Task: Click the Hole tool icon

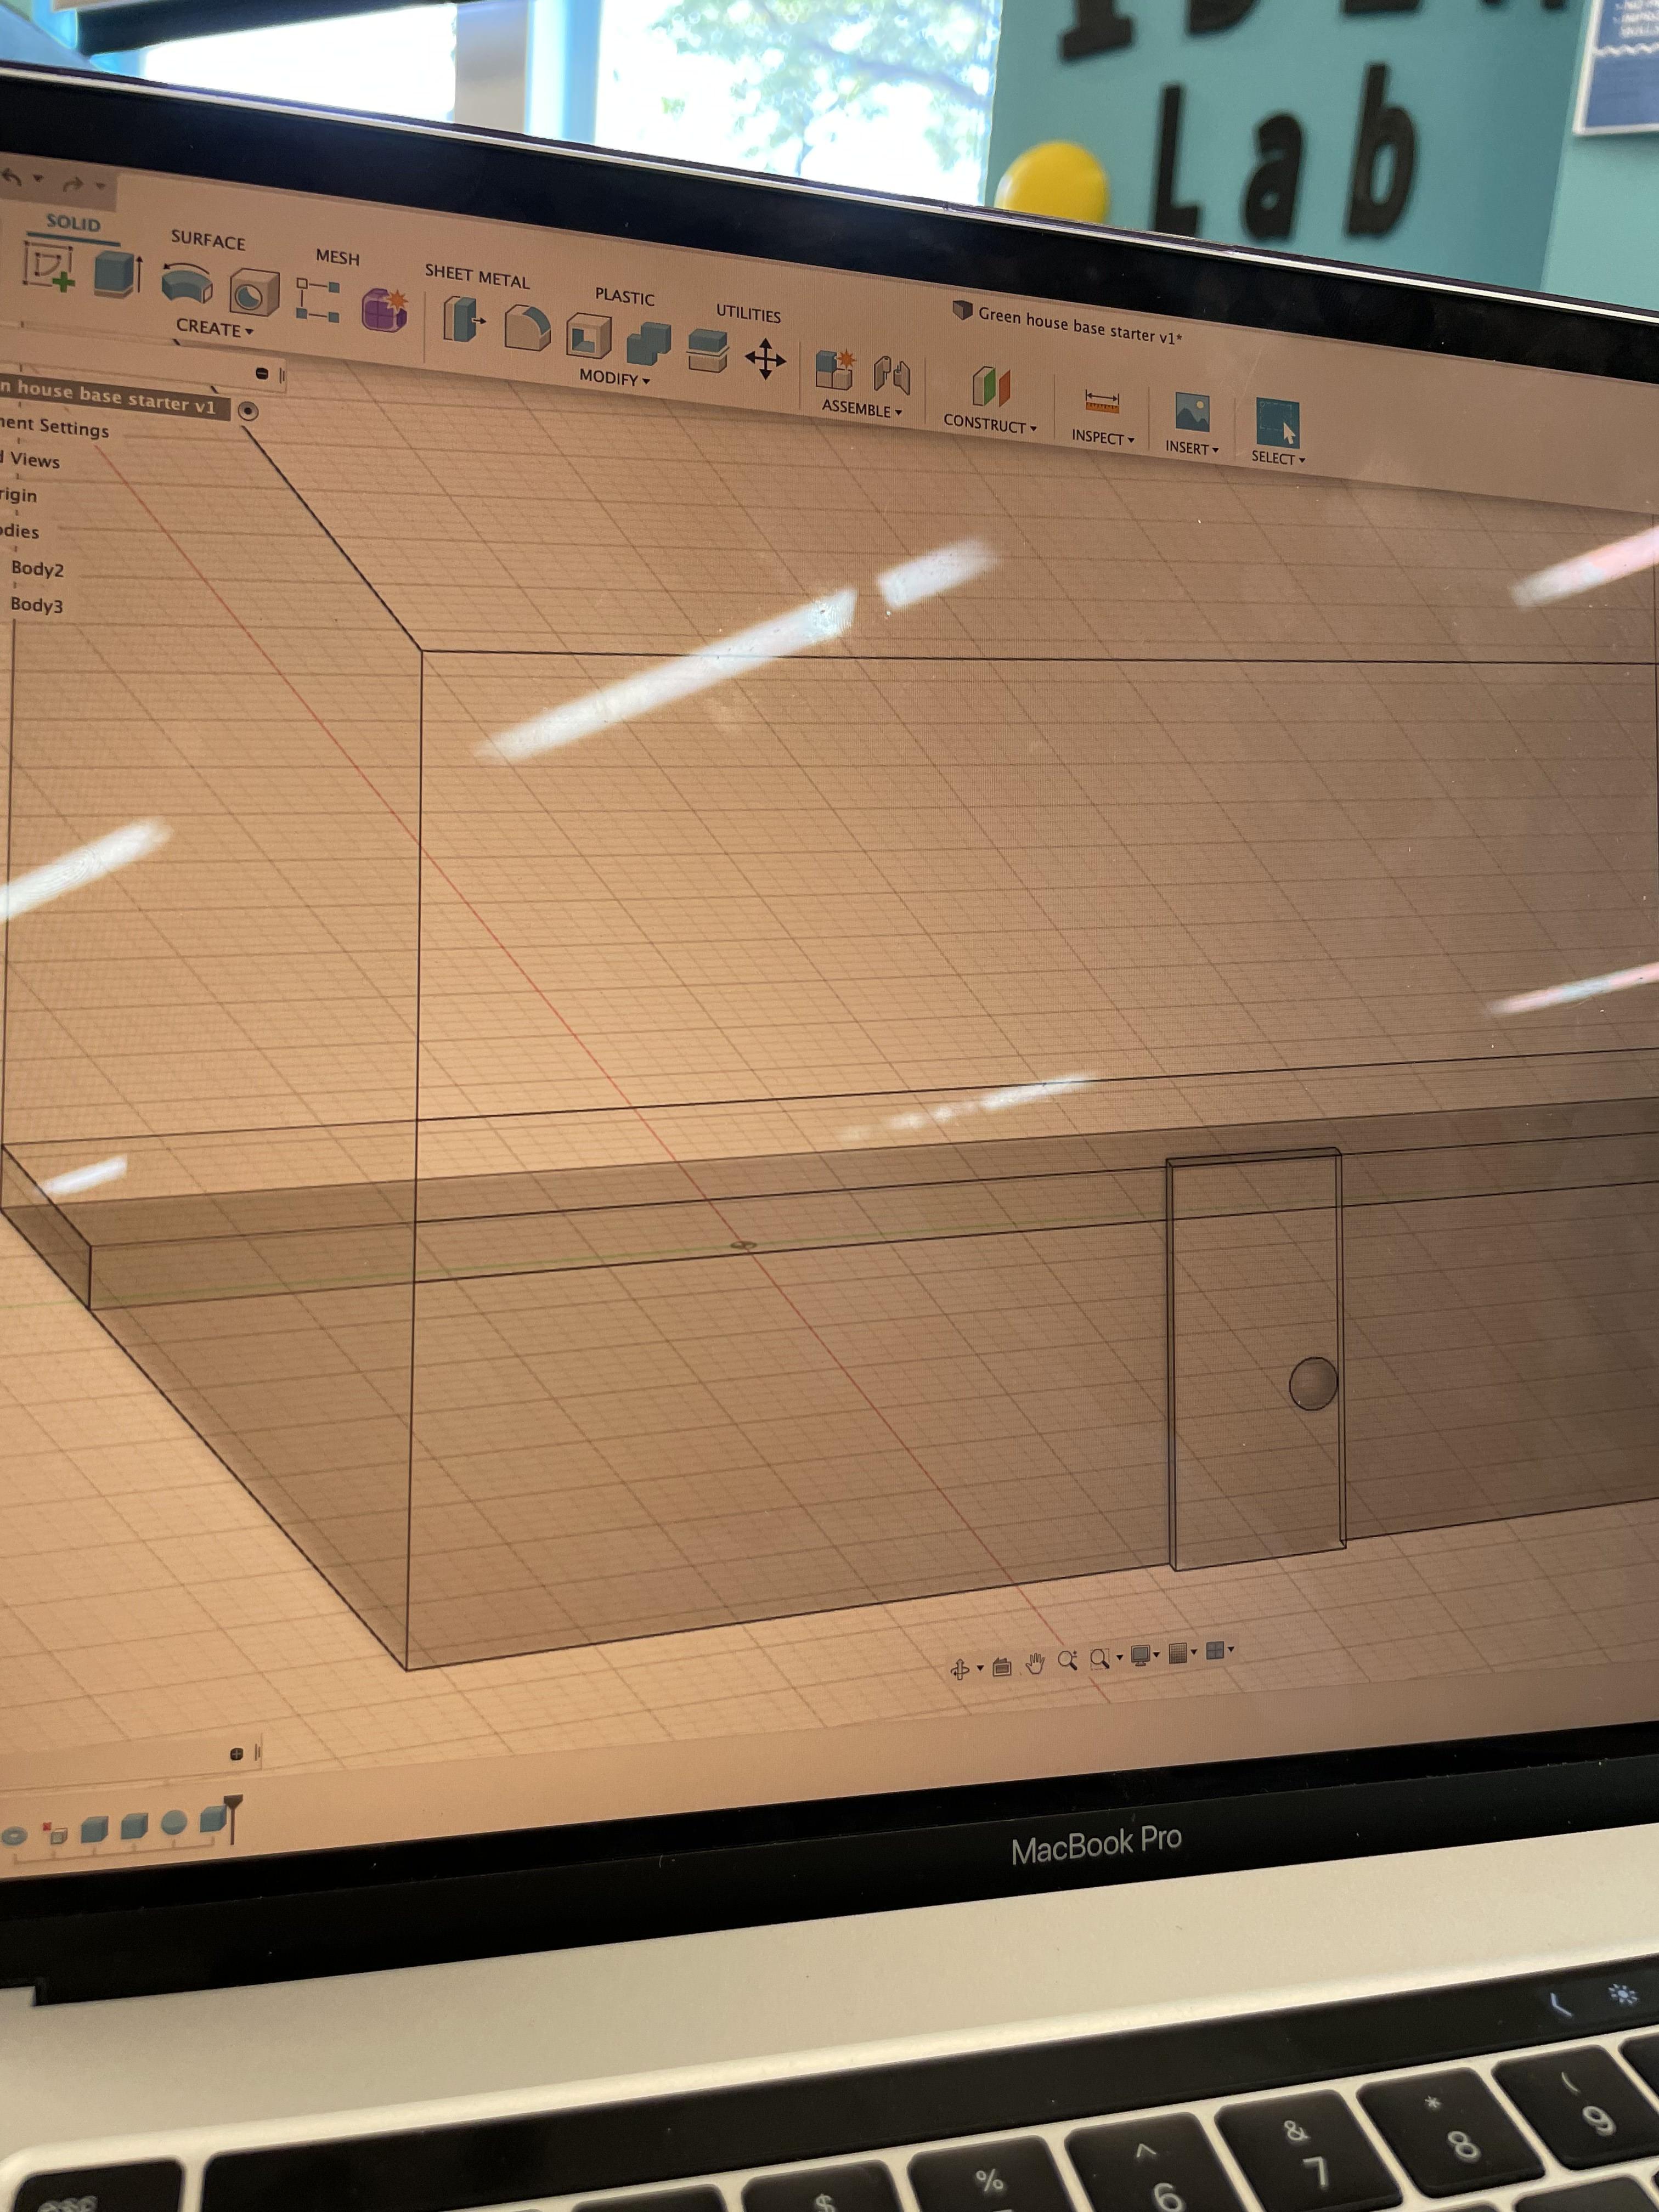Action: 254,293
